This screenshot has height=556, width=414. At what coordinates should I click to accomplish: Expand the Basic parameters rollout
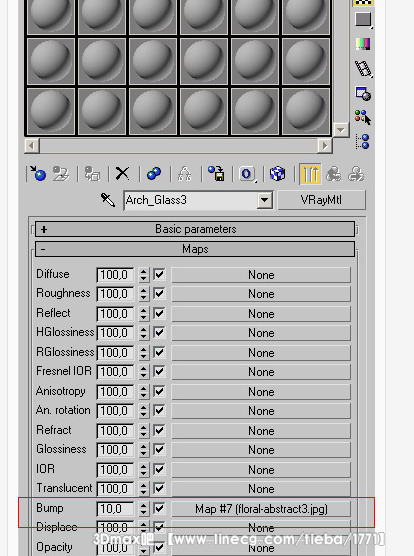195,229
